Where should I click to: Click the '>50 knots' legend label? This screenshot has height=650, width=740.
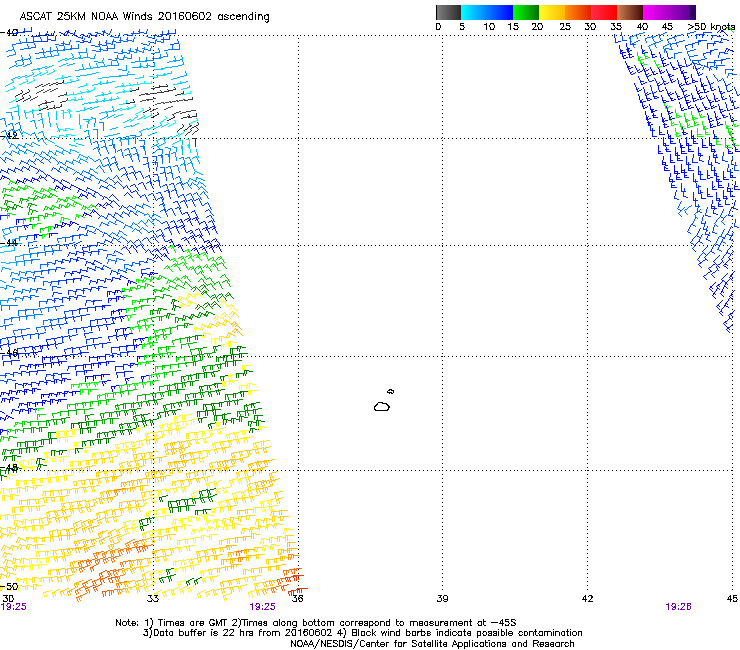click(x=712, y=27)
